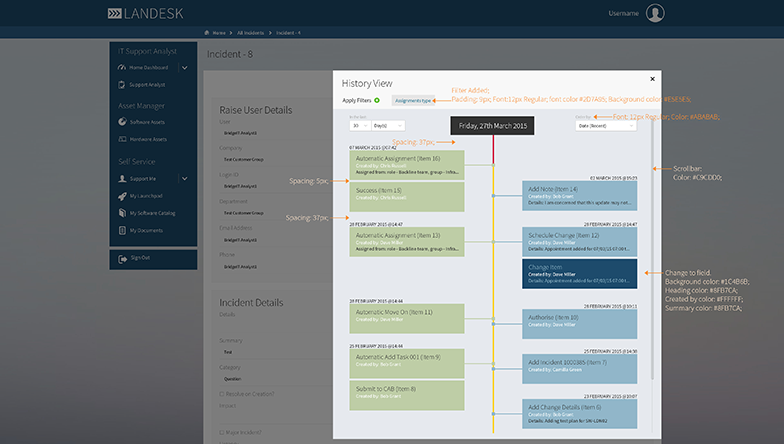Close the History View dialog
784x444 pixels.
(652, 78)
